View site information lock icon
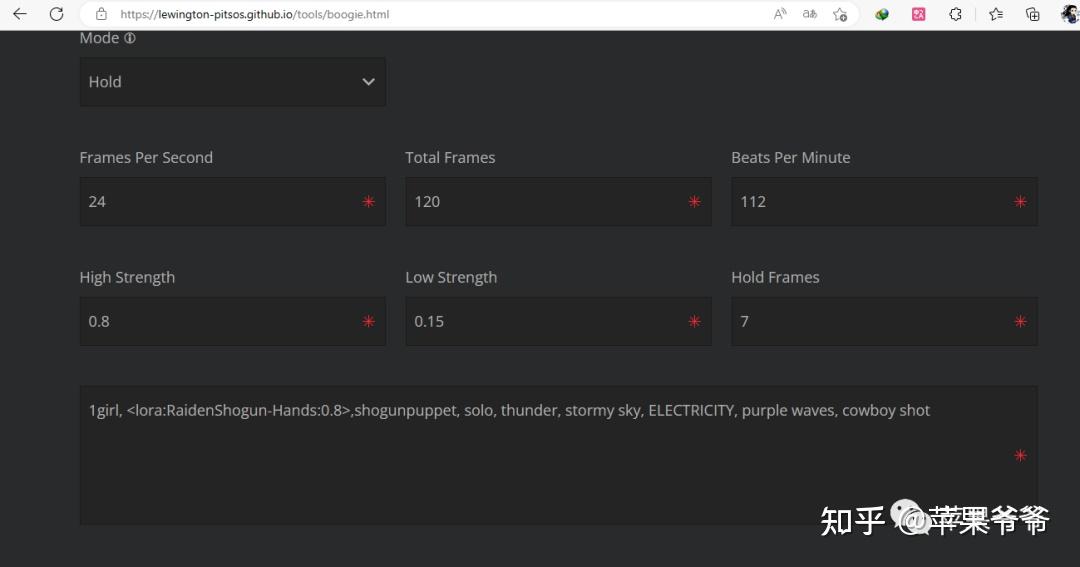Screen dimensions: 1080x567 point(101,14)
